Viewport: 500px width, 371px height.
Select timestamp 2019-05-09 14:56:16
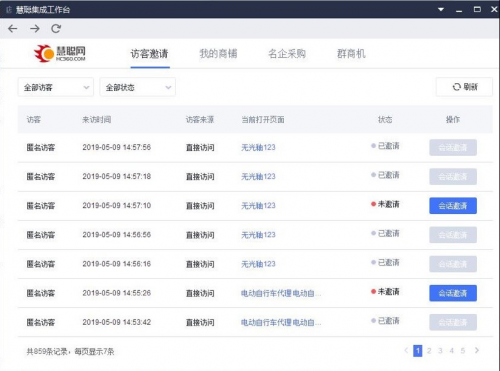(x=117, y=264)
